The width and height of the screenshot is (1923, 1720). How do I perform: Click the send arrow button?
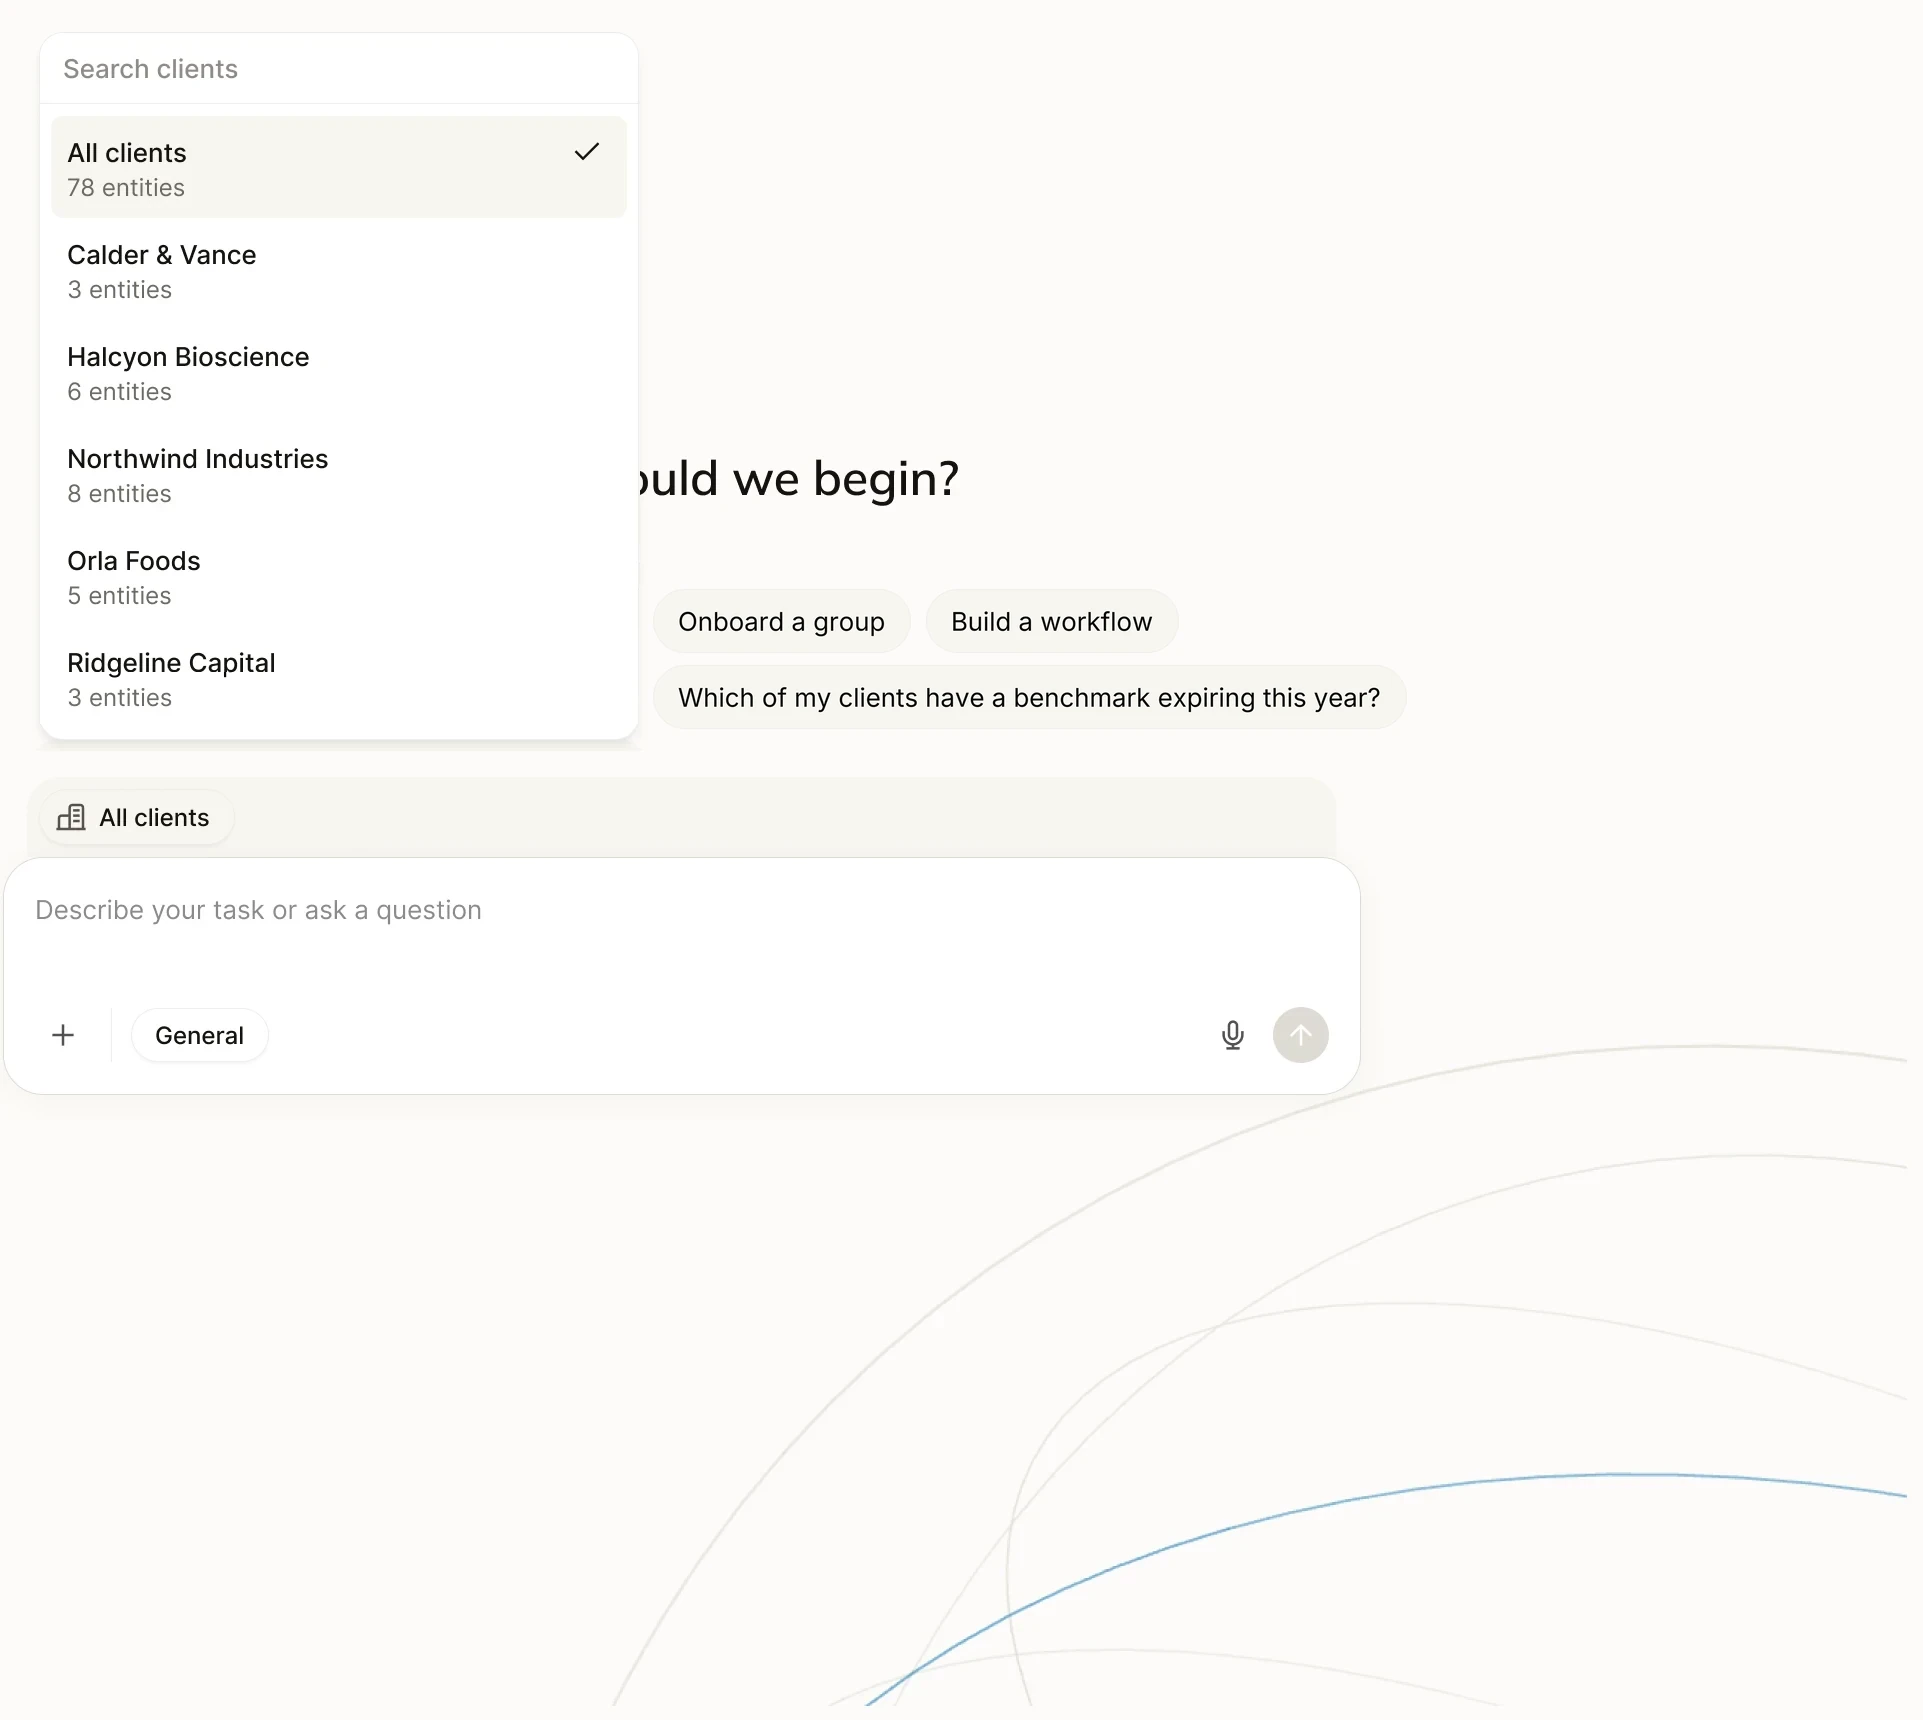pos(1300,1035)
